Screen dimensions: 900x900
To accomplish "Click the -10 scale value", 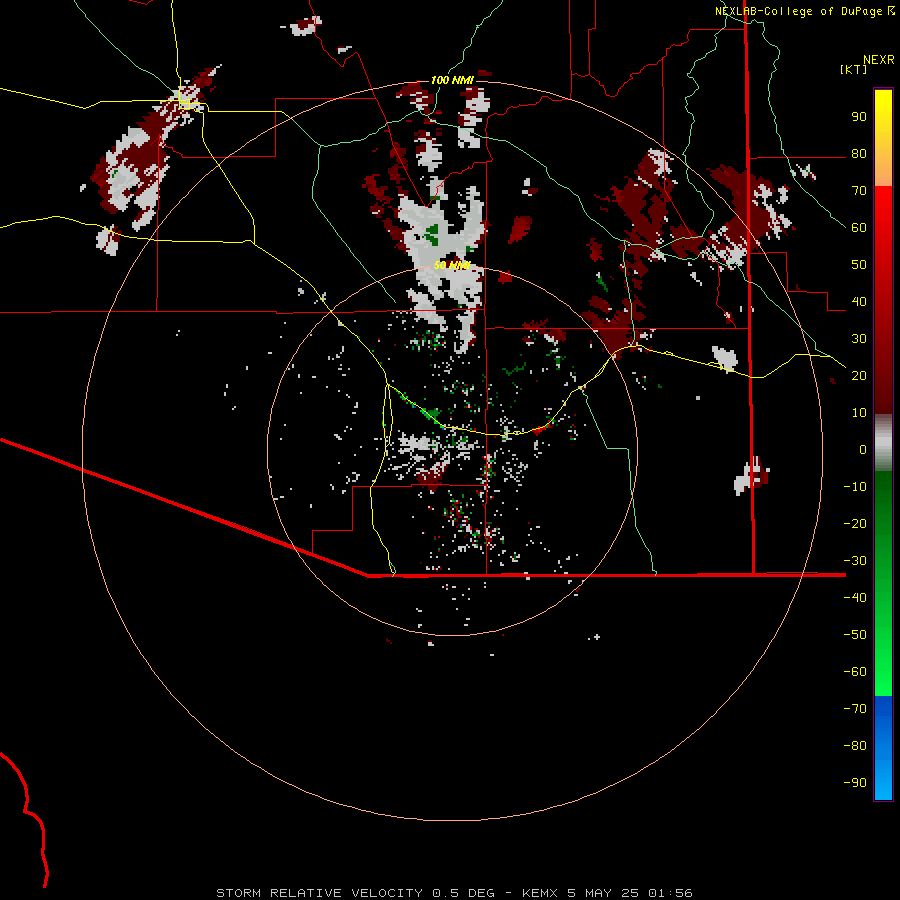I will (x=855, y=487).
